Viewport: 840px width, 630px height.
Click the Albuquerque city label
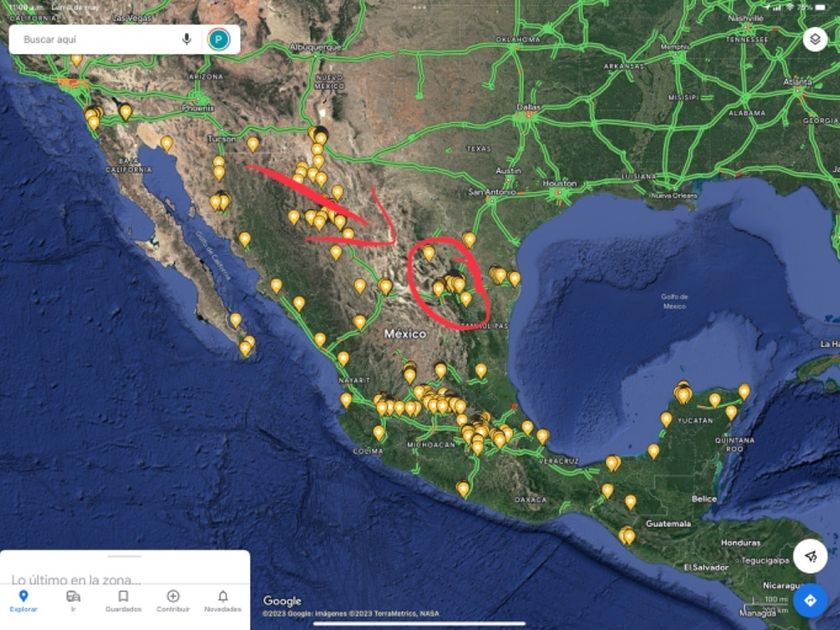[316, 47]
